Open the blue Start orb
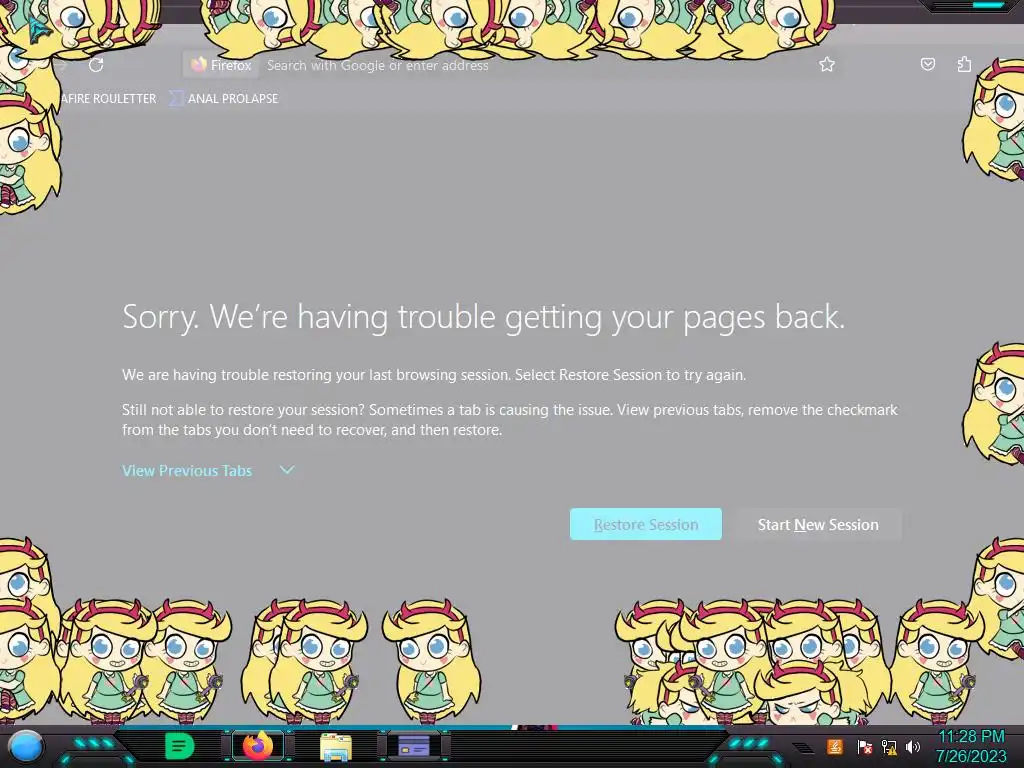Screen dimensions: 1024x768 (x=26, y=746)
